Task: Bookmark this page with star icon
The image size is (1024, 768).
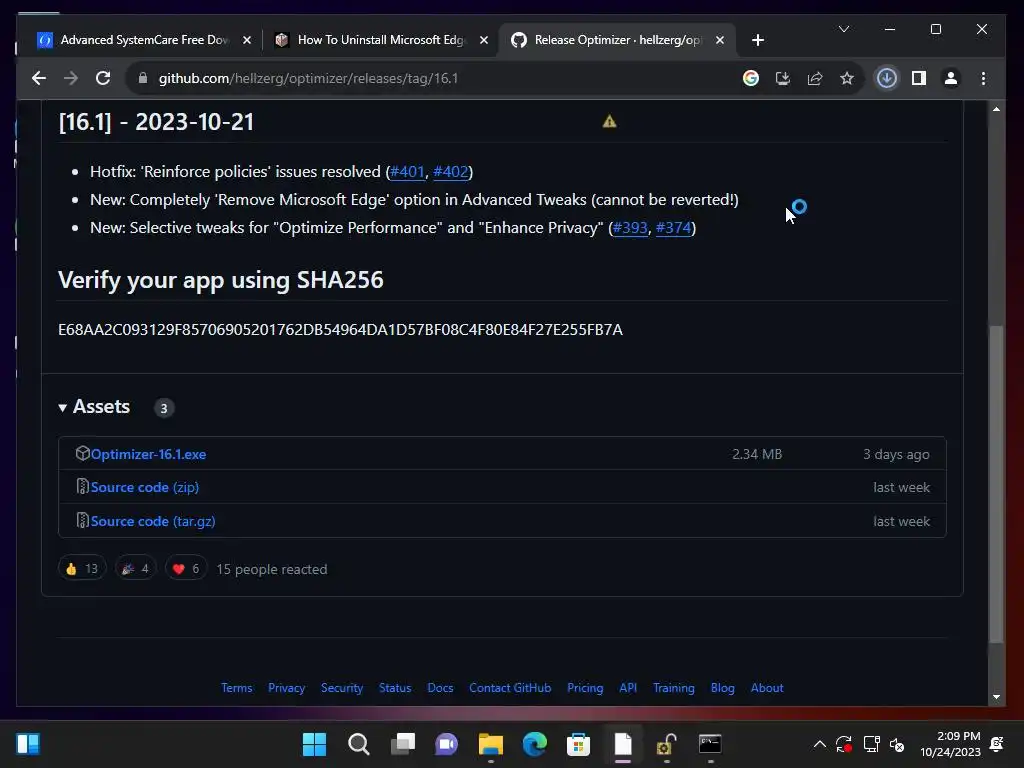Action: point(847,78)
